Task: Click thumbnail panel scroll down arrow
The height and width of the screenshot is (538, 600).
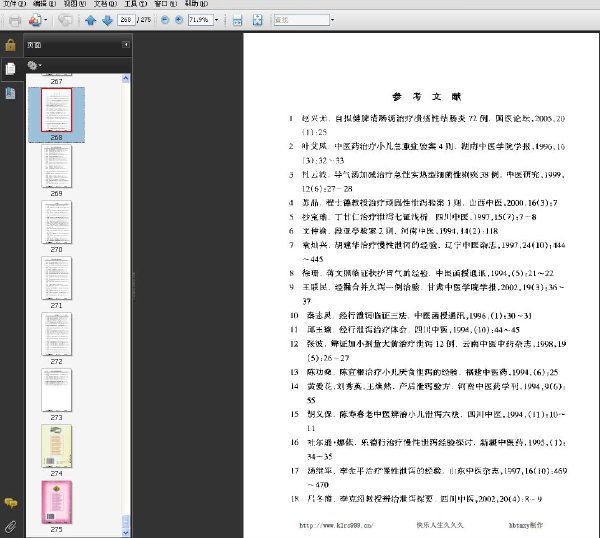Action: [126, 532]
